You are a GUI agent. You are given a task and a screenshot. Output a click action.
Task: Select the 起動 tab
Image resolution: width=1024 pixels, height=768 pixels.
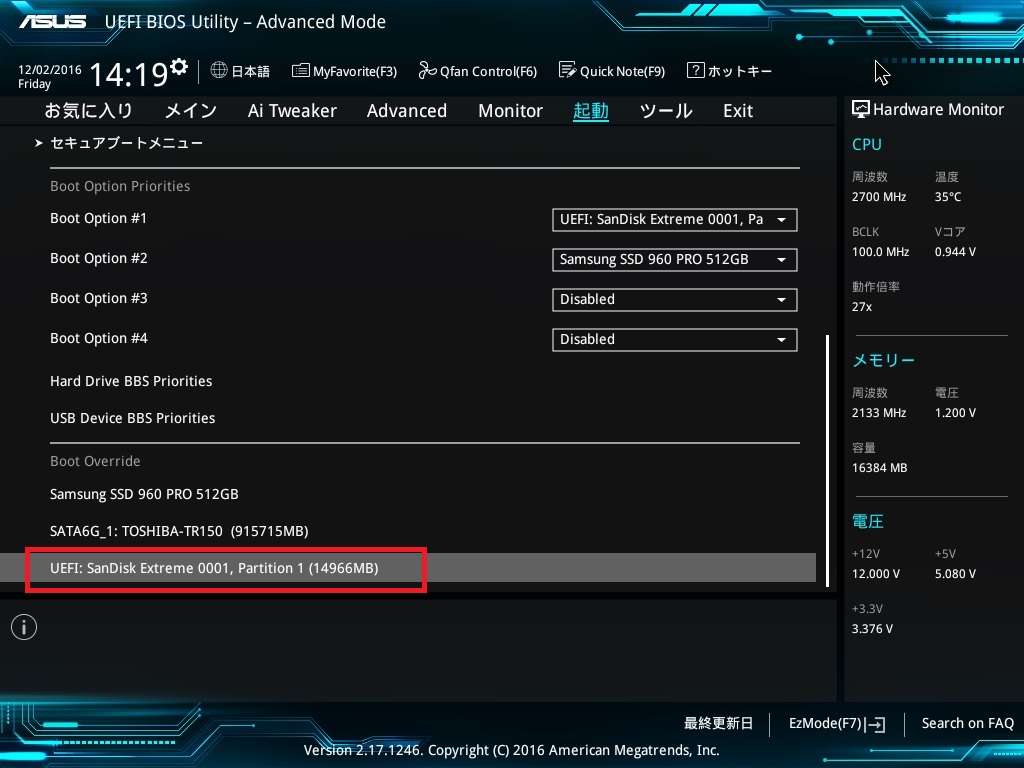[x=590, y=110]
